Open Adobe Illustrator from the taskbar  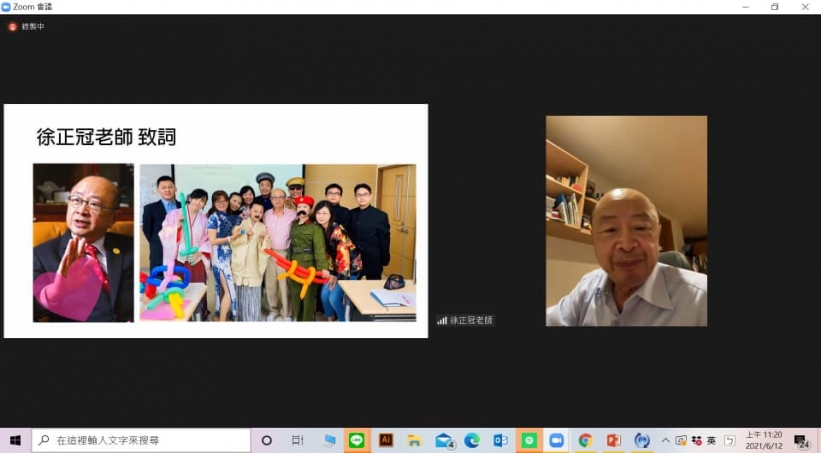(x=386, y=440)
